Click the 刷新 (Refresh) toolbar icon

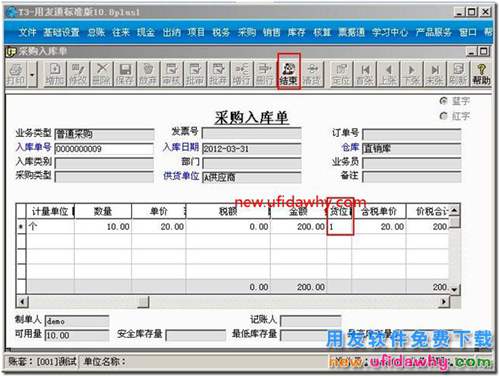click(458, 74)
